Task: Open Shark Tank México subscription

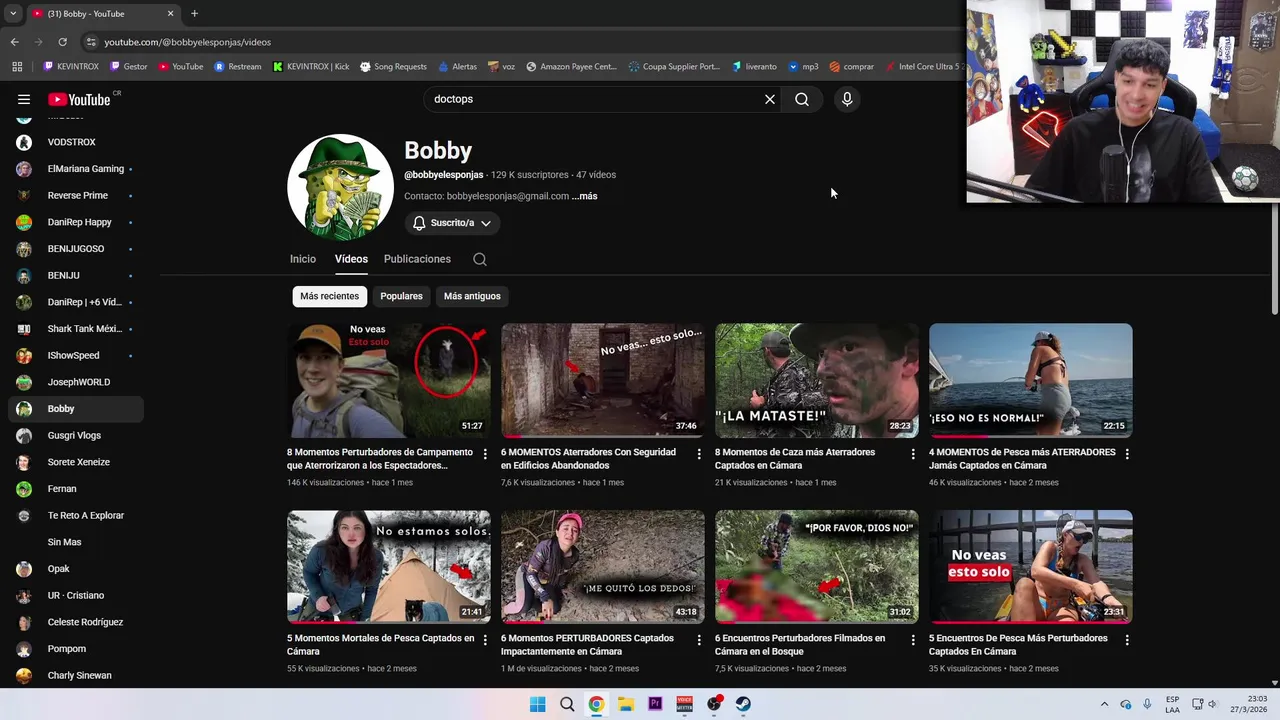Action: (x=75, y=329)
